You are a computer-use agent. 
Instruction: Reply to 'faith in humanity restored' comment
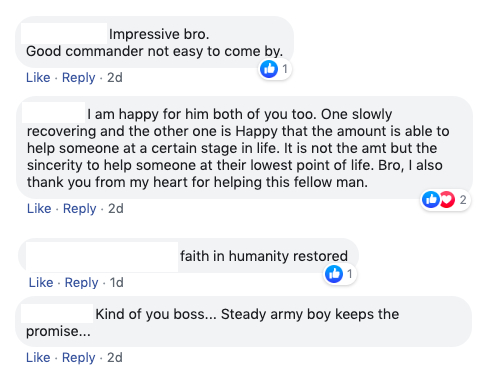tap(81, 283)
